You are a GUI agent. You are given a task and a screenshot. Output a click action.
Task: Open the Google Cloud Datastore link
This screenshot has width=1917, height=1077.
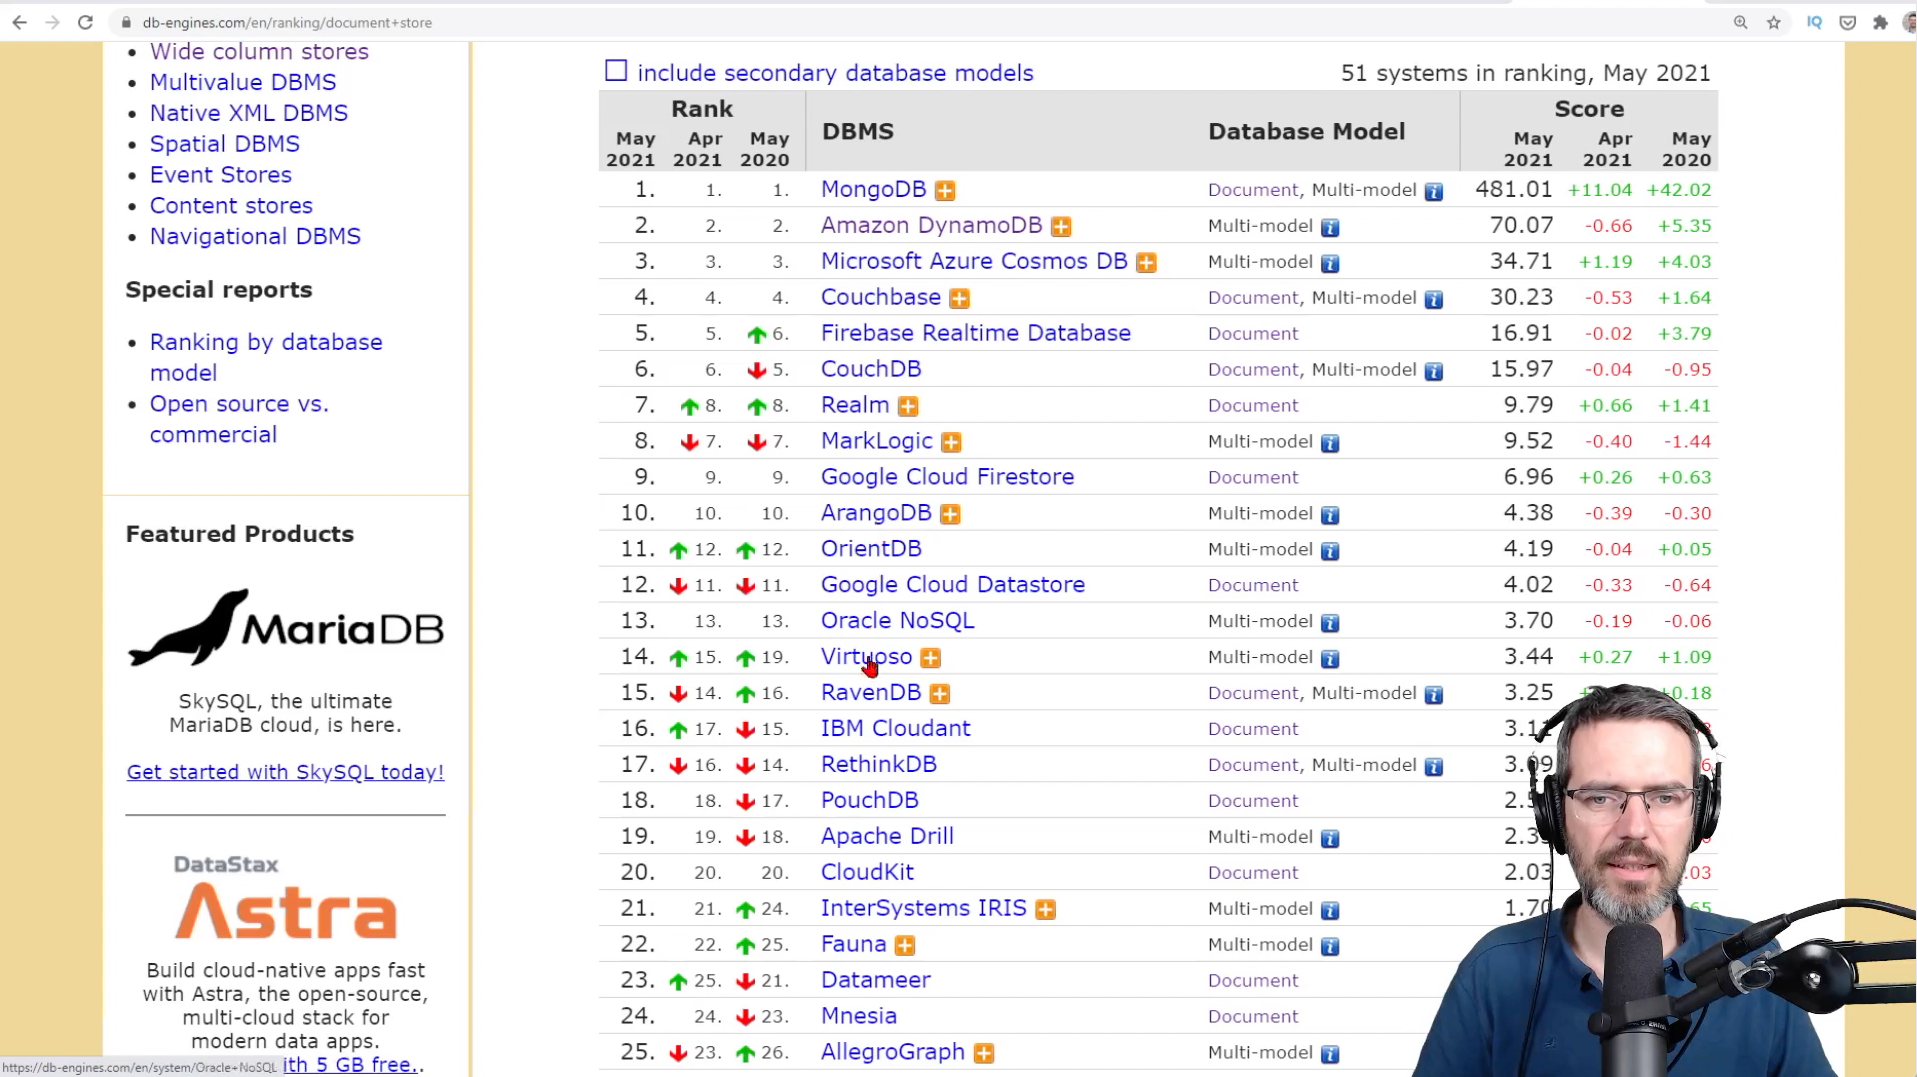[952, 585]
